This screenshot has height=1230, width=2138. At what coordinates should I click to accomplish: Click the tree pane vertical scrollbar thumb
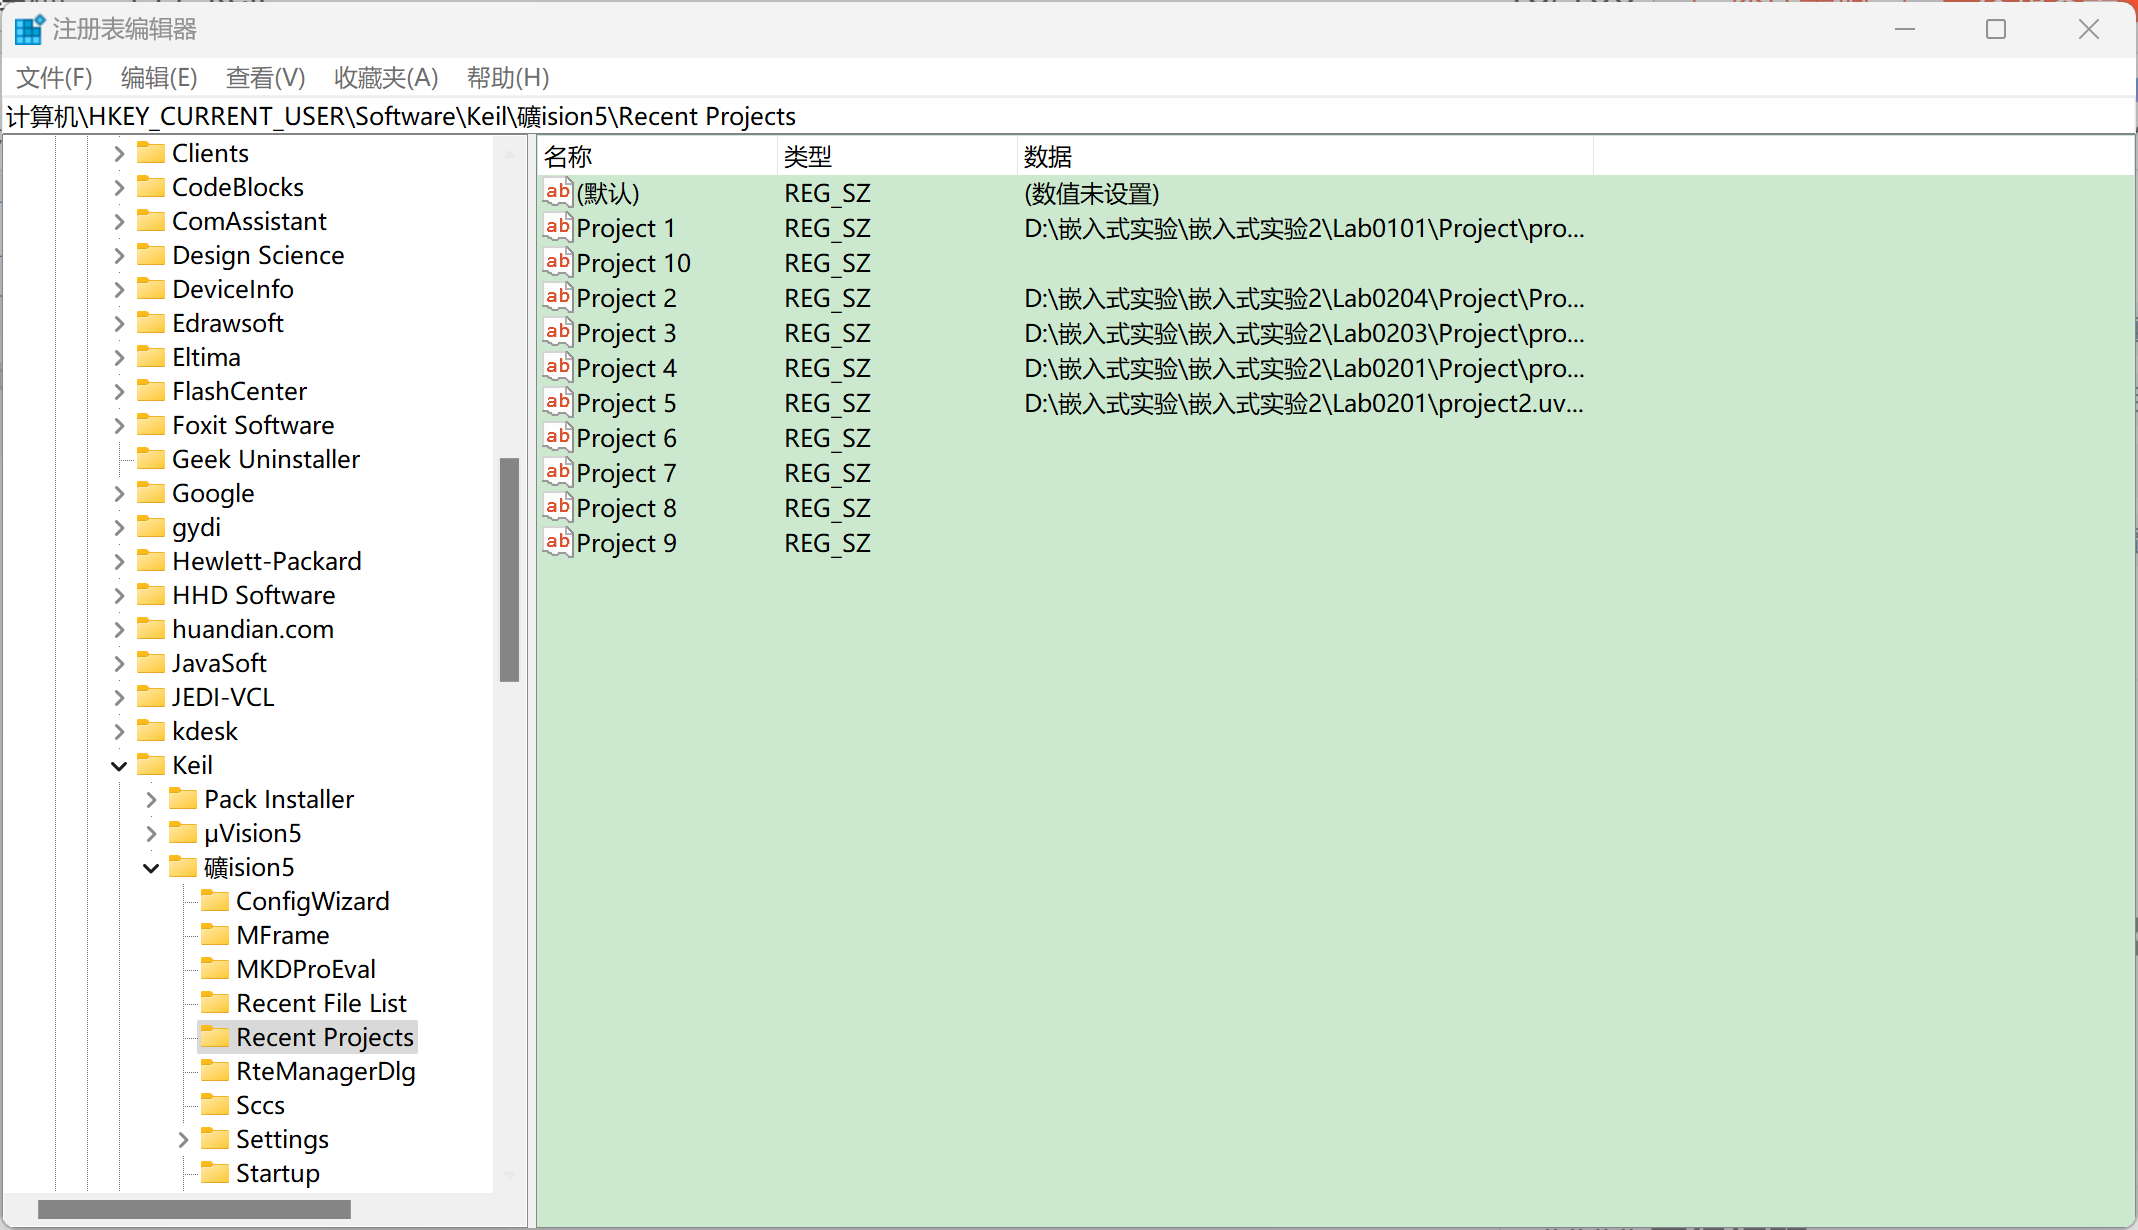point(509,570)
